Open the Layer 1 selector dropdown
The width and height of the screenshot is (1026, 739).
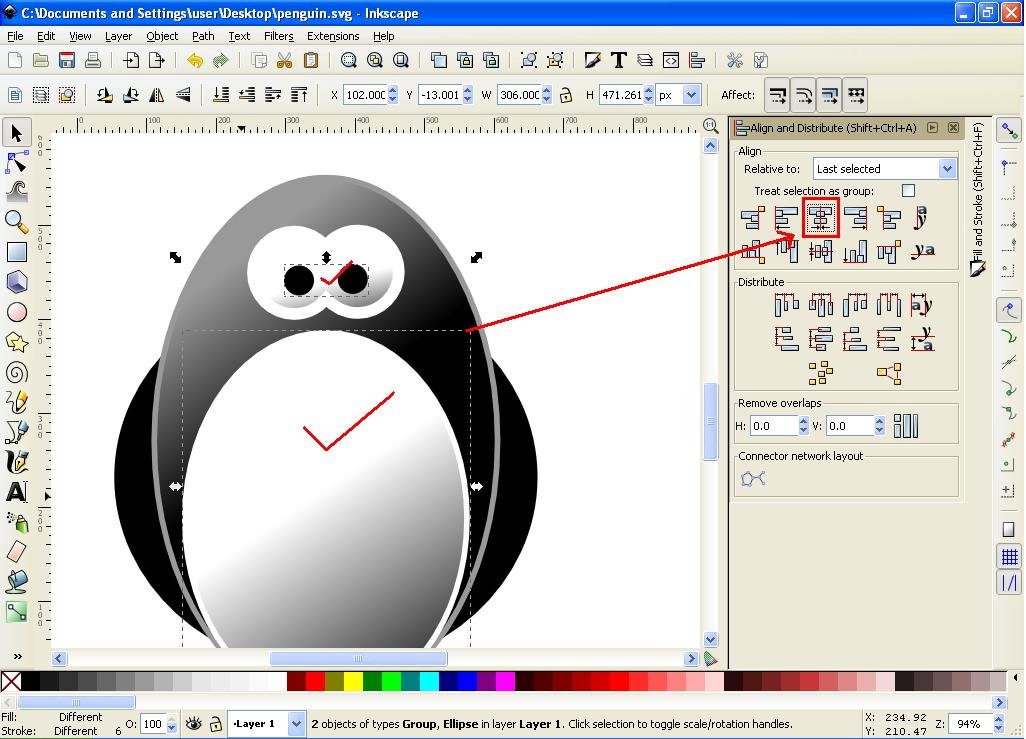click(x=295, y=724)
